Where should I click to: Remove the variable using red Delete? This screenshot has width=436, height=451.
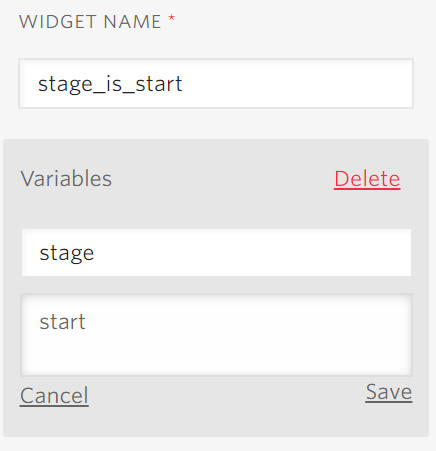click(367, 179)
